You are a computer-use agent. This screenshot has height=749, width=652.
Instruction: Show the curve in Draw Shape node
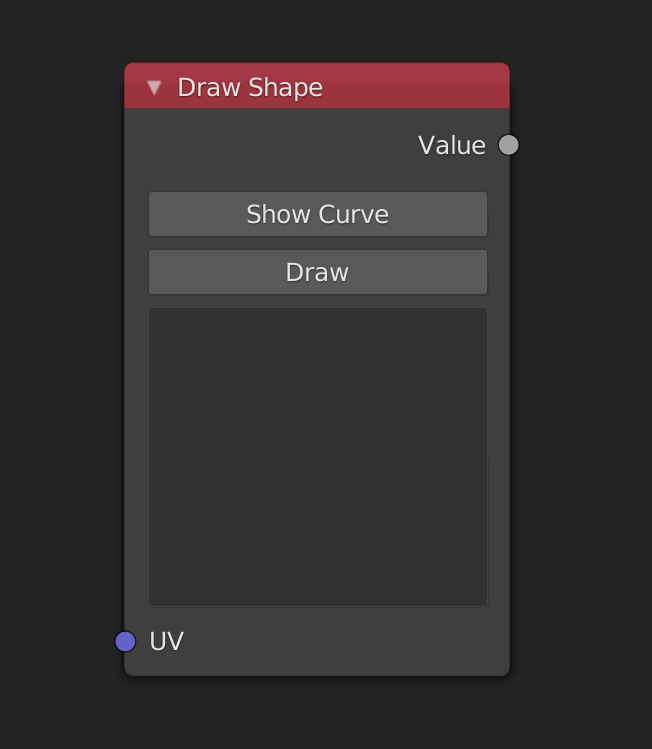(x=318, y=214)
